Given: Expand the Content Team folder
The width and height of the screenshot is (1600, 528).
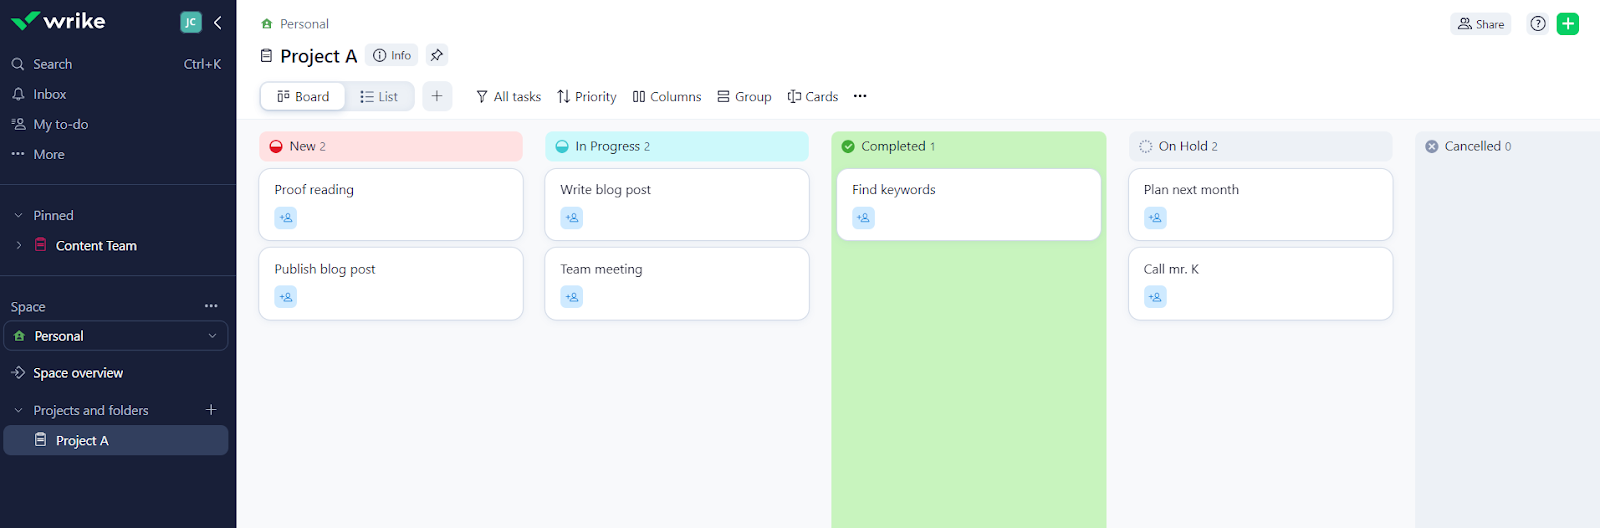Looking at the screenshot, I should (x=18, y=245).
